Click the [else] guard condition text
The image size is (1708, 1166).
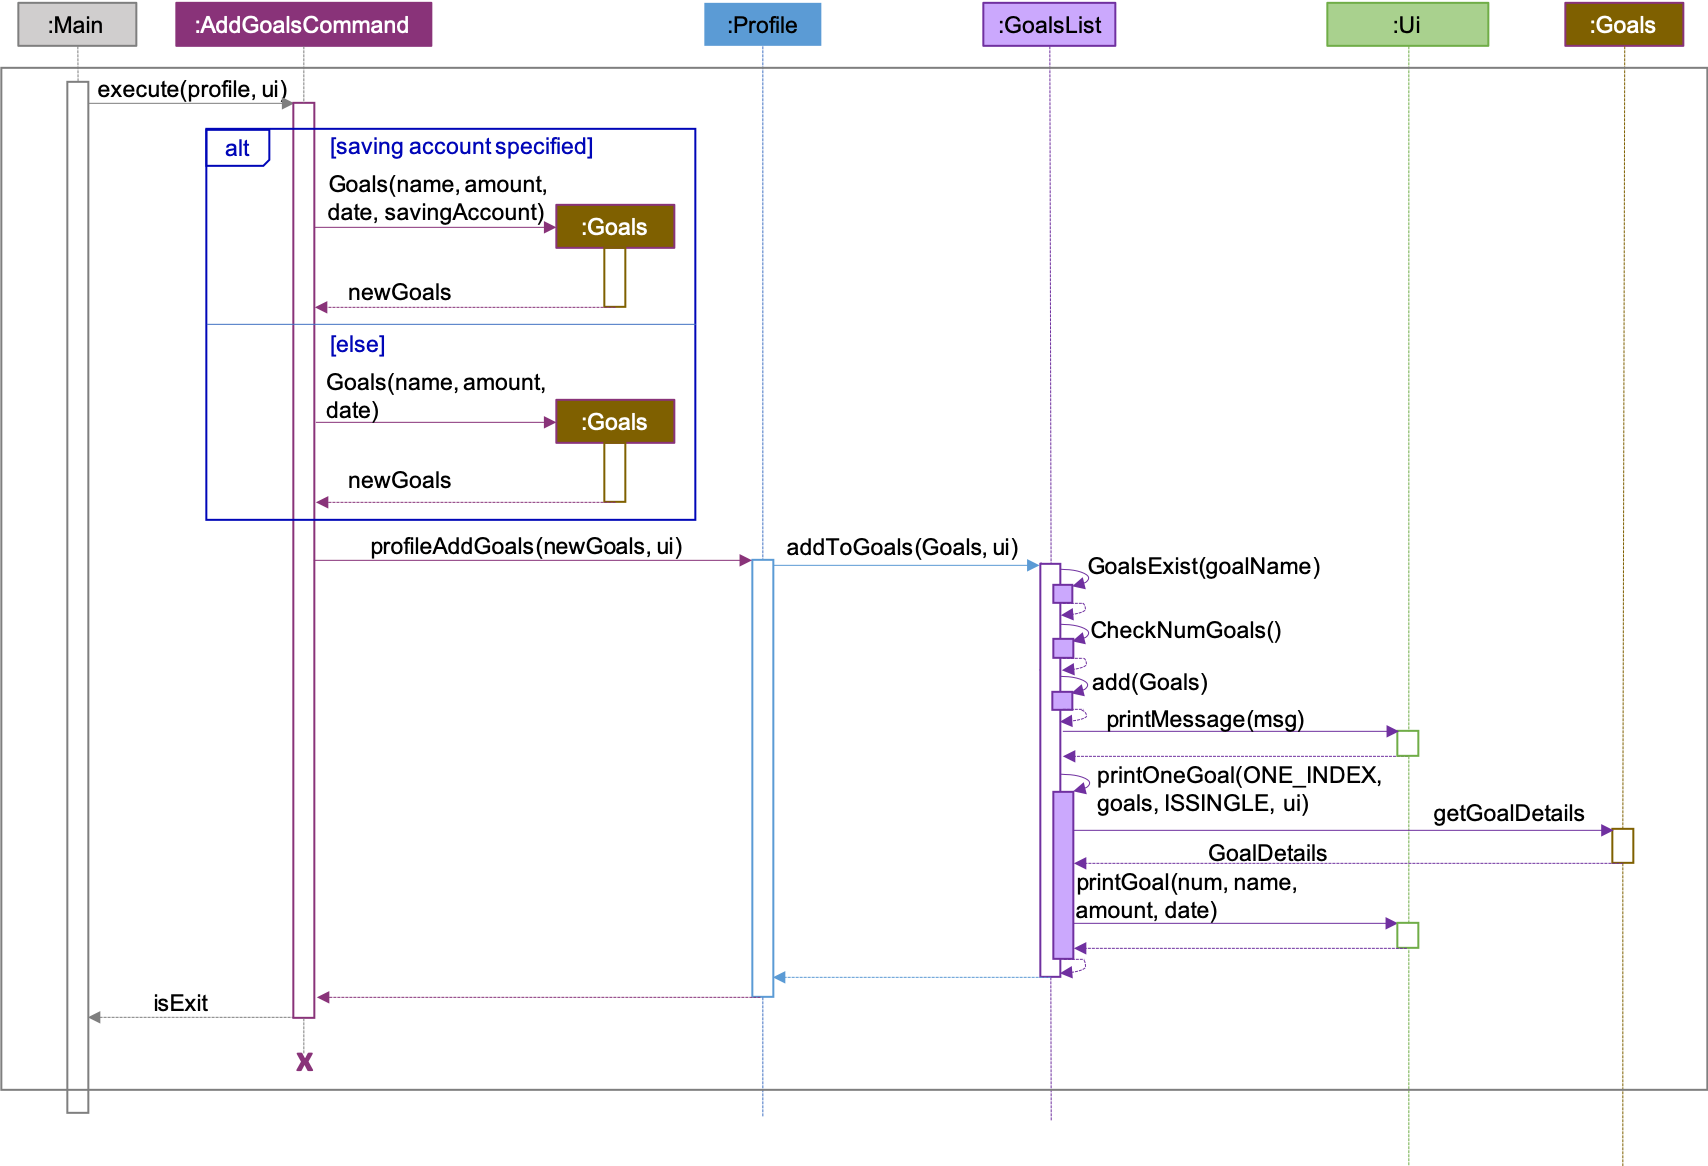(x=358, y=345)
